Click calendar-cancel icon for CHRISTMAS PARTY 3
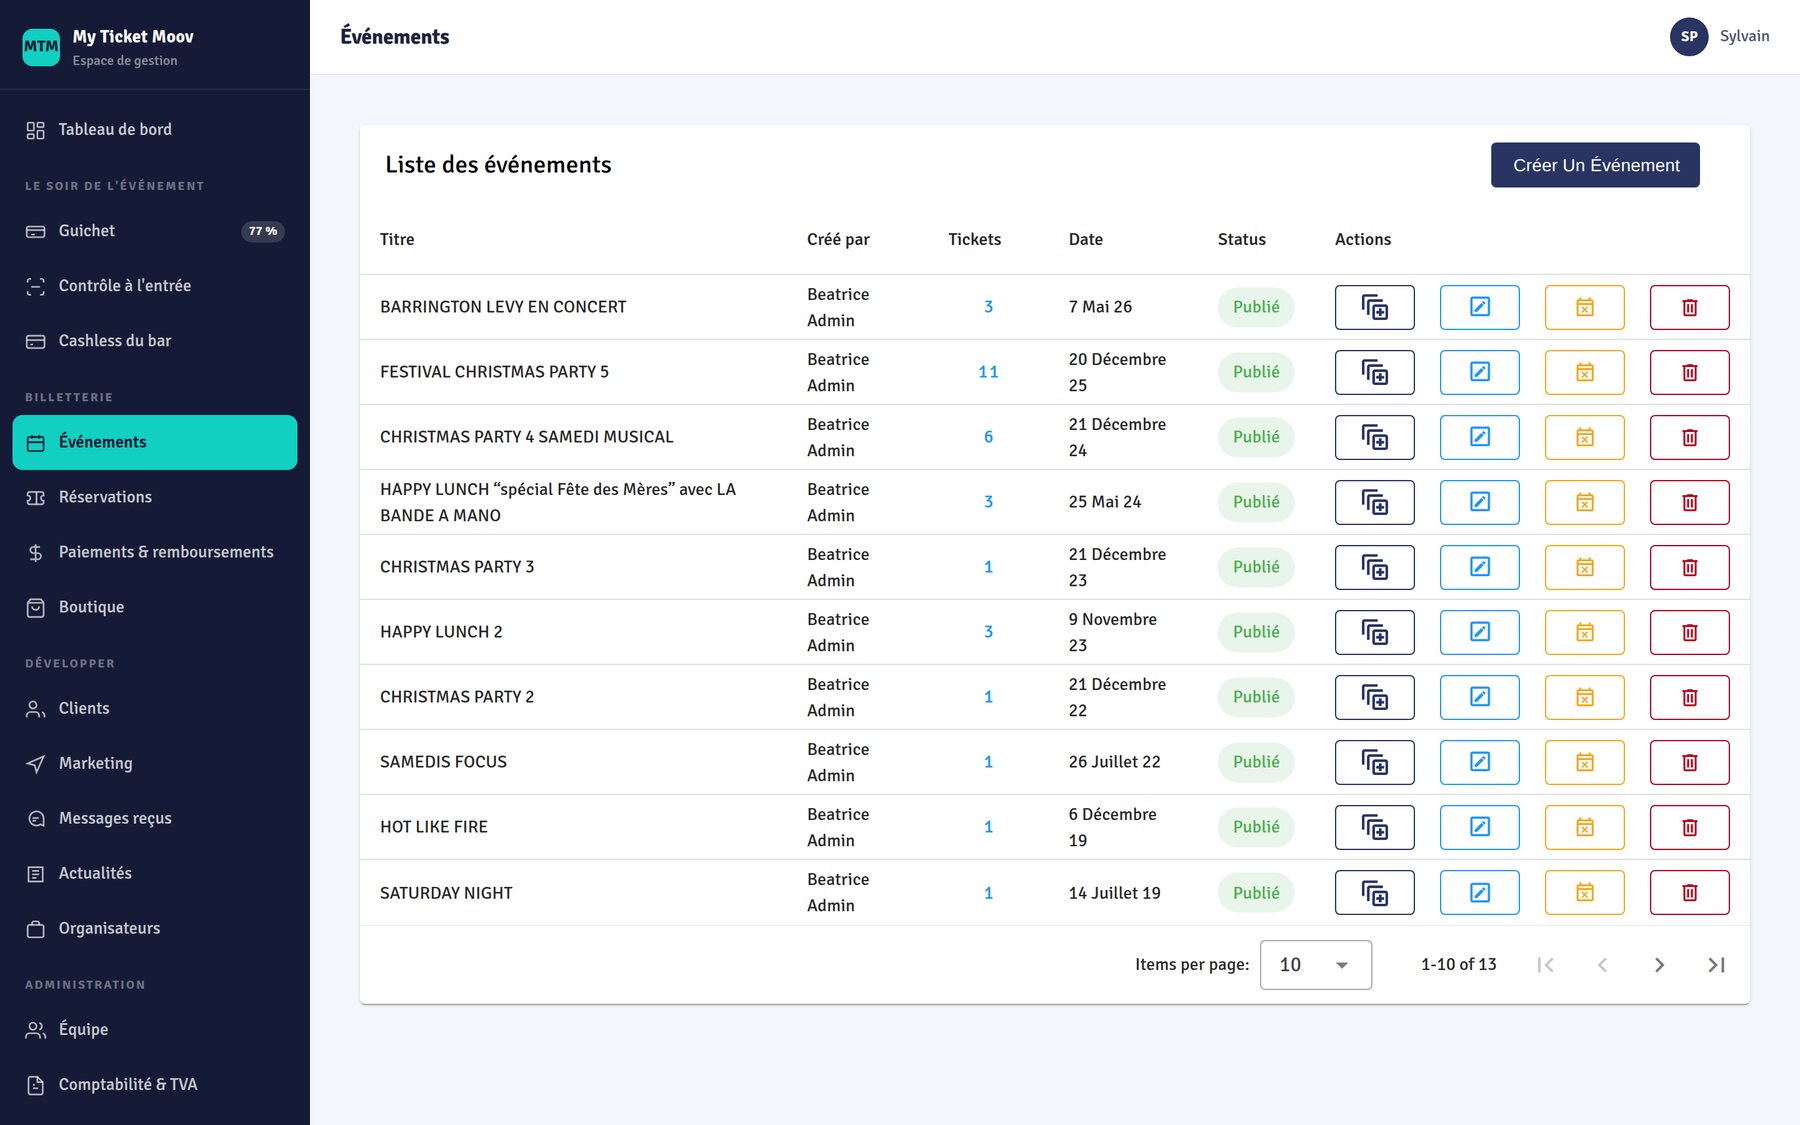Viewport: 1800px width, 1125px height. (x=1584, y=567)
